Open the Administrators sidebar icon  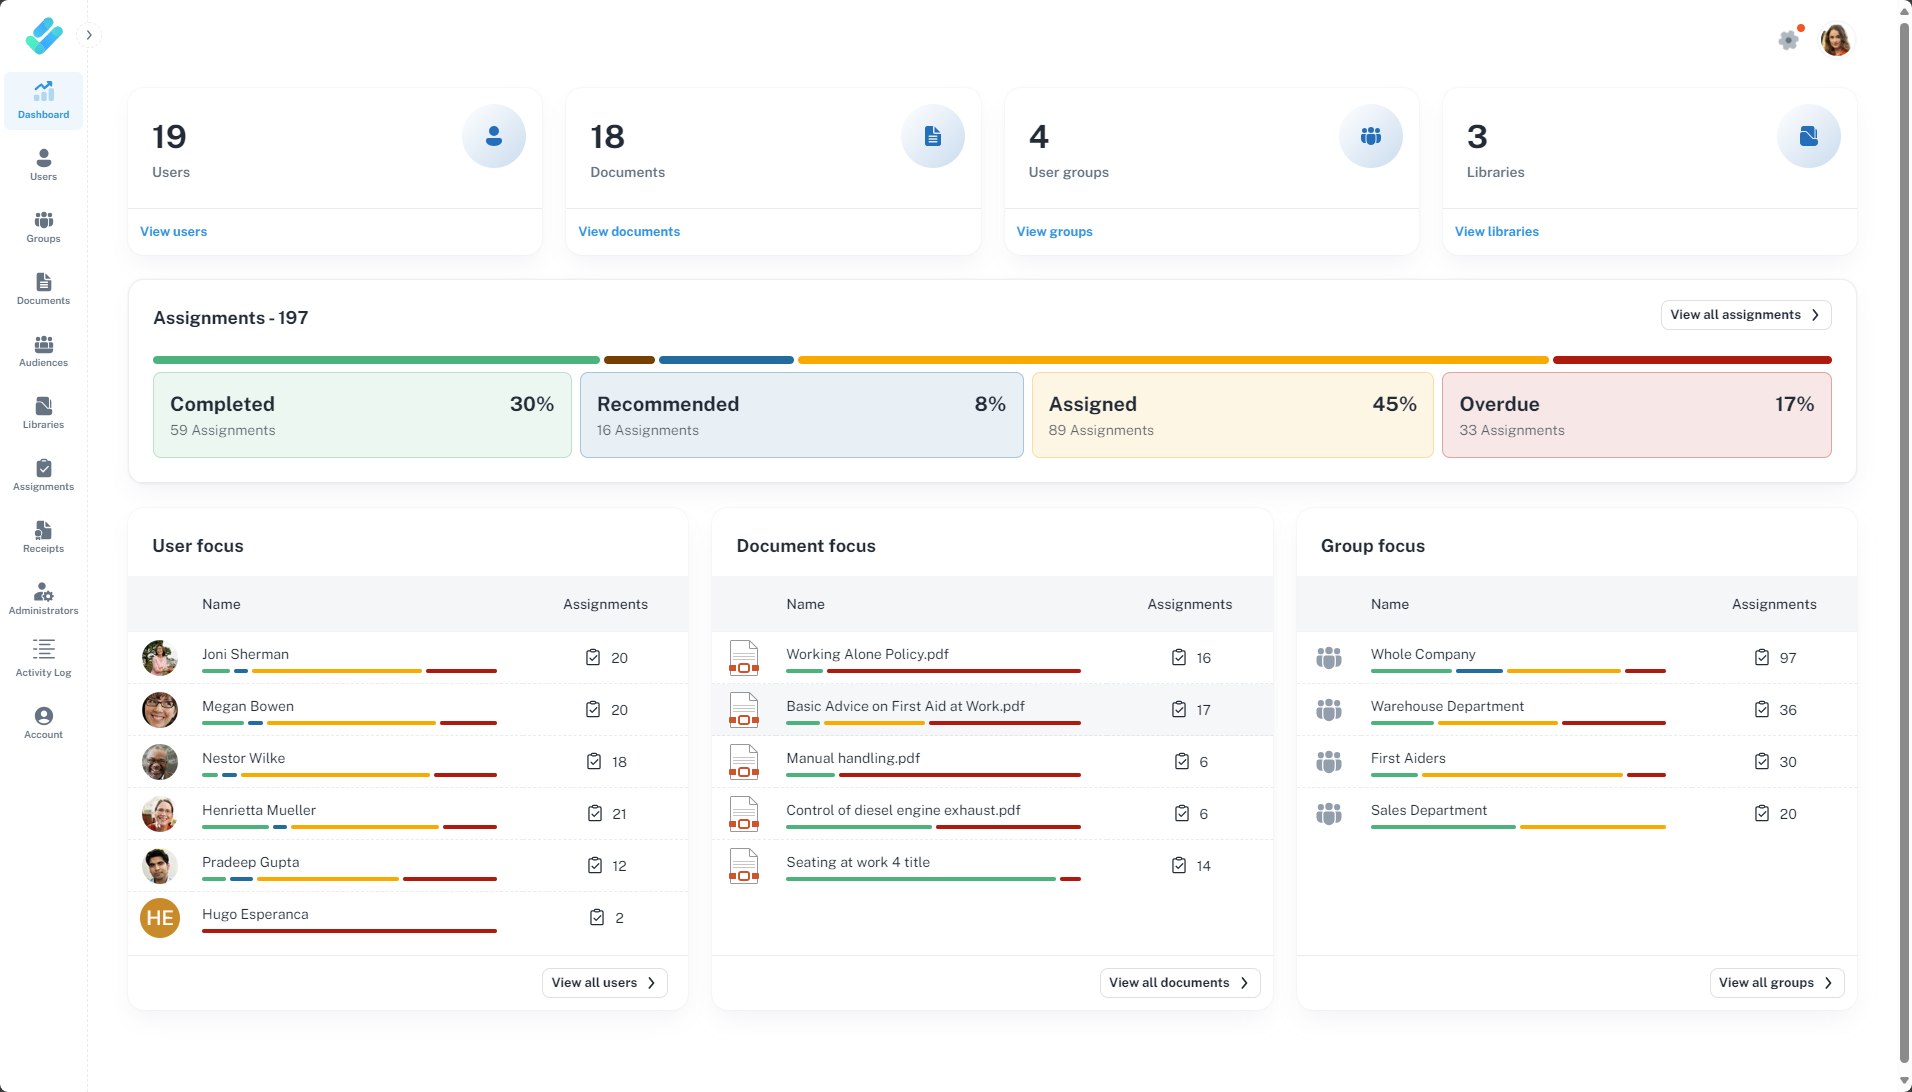(43, 599)
